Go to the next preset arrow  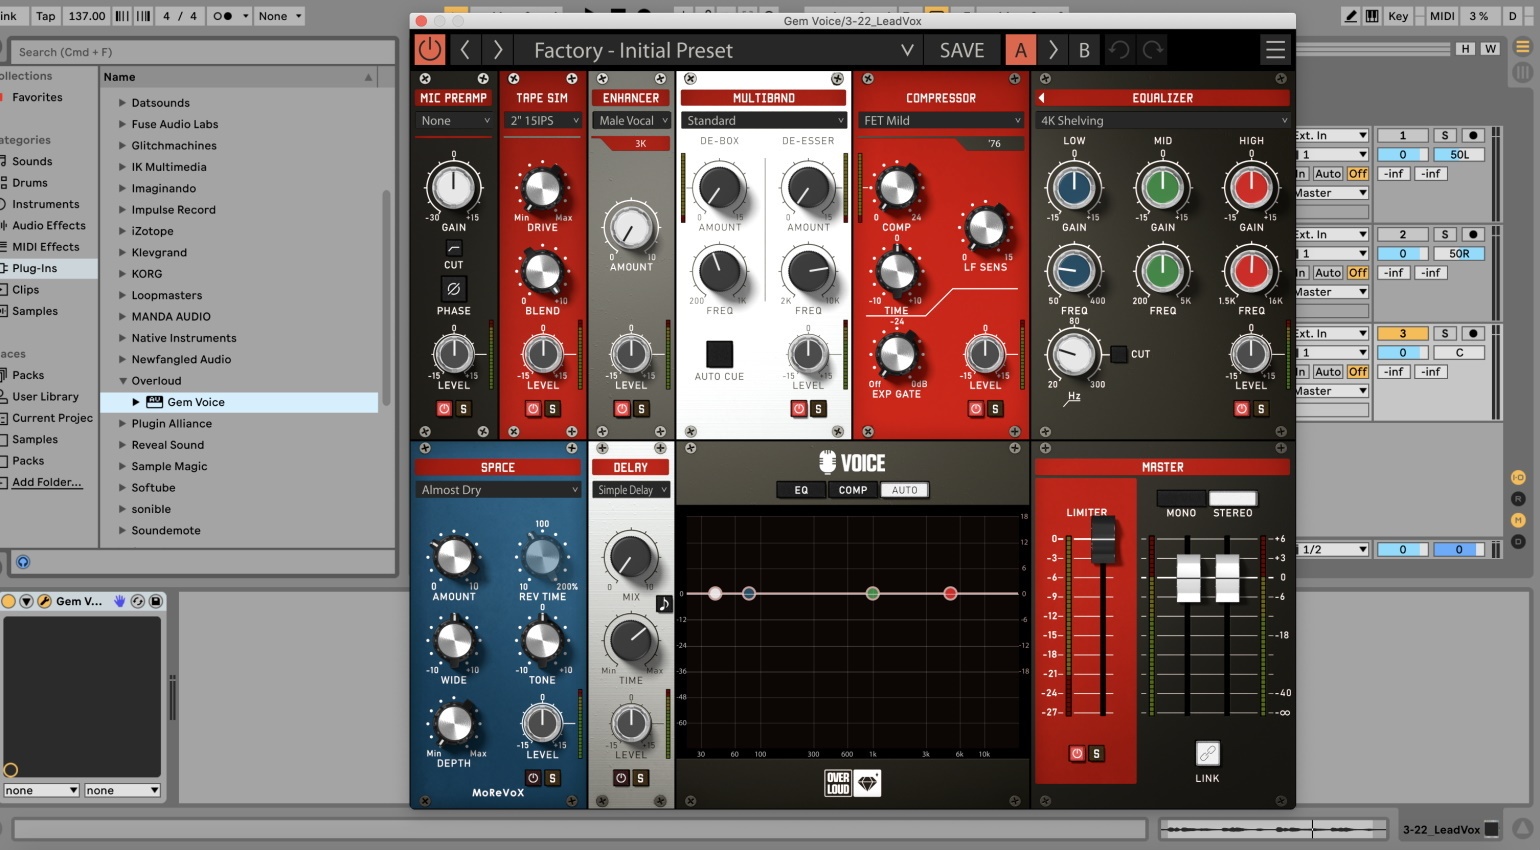[497, 50]
